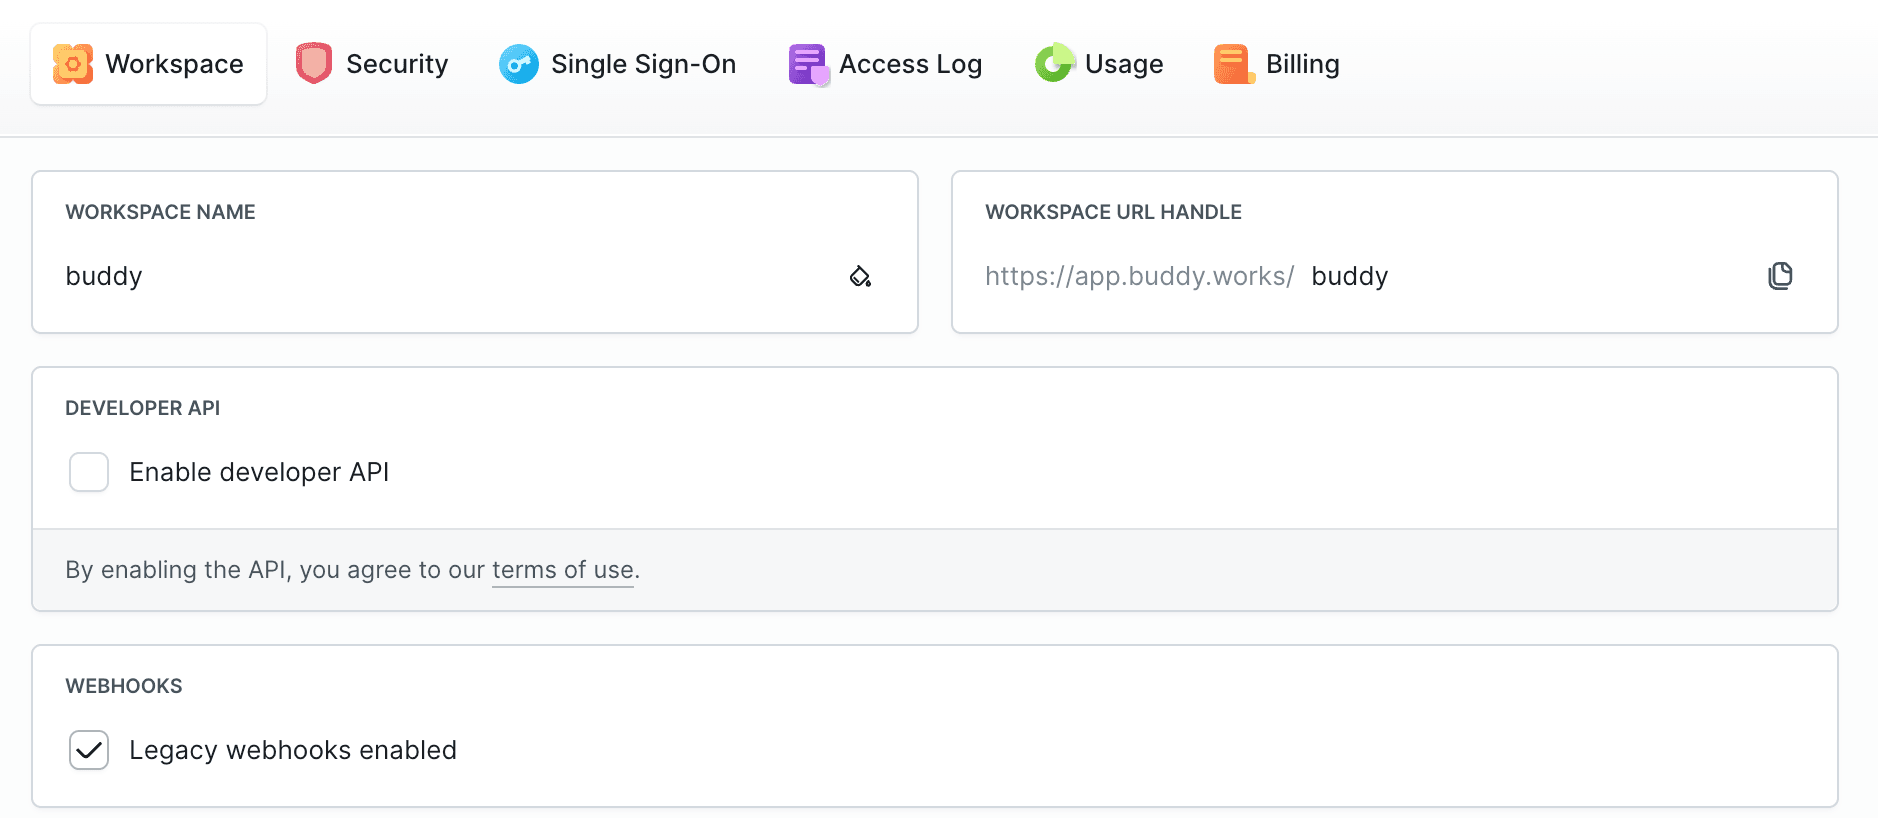Viewport: 1878px width, 818px height.
Task: Select the Usage tab label
Action: [1124, 64]
